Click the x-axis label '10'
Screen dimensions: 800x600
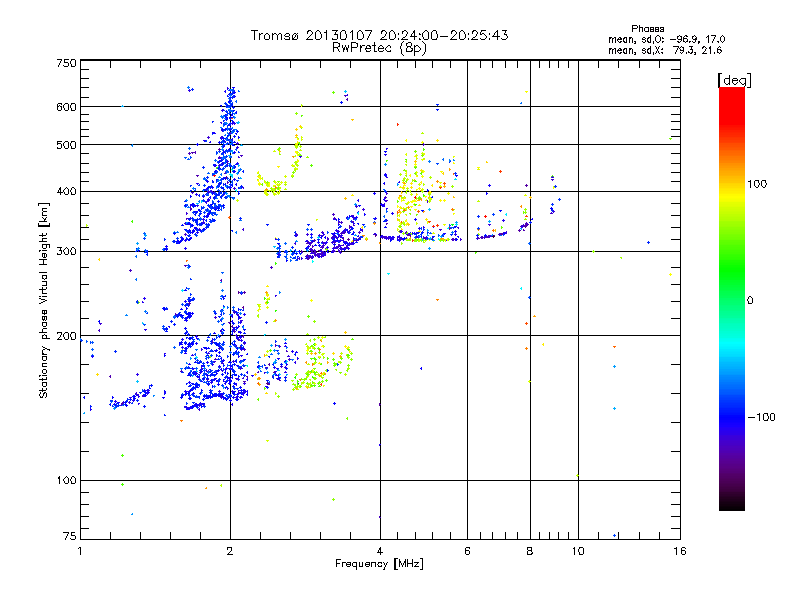pos(578,551)
